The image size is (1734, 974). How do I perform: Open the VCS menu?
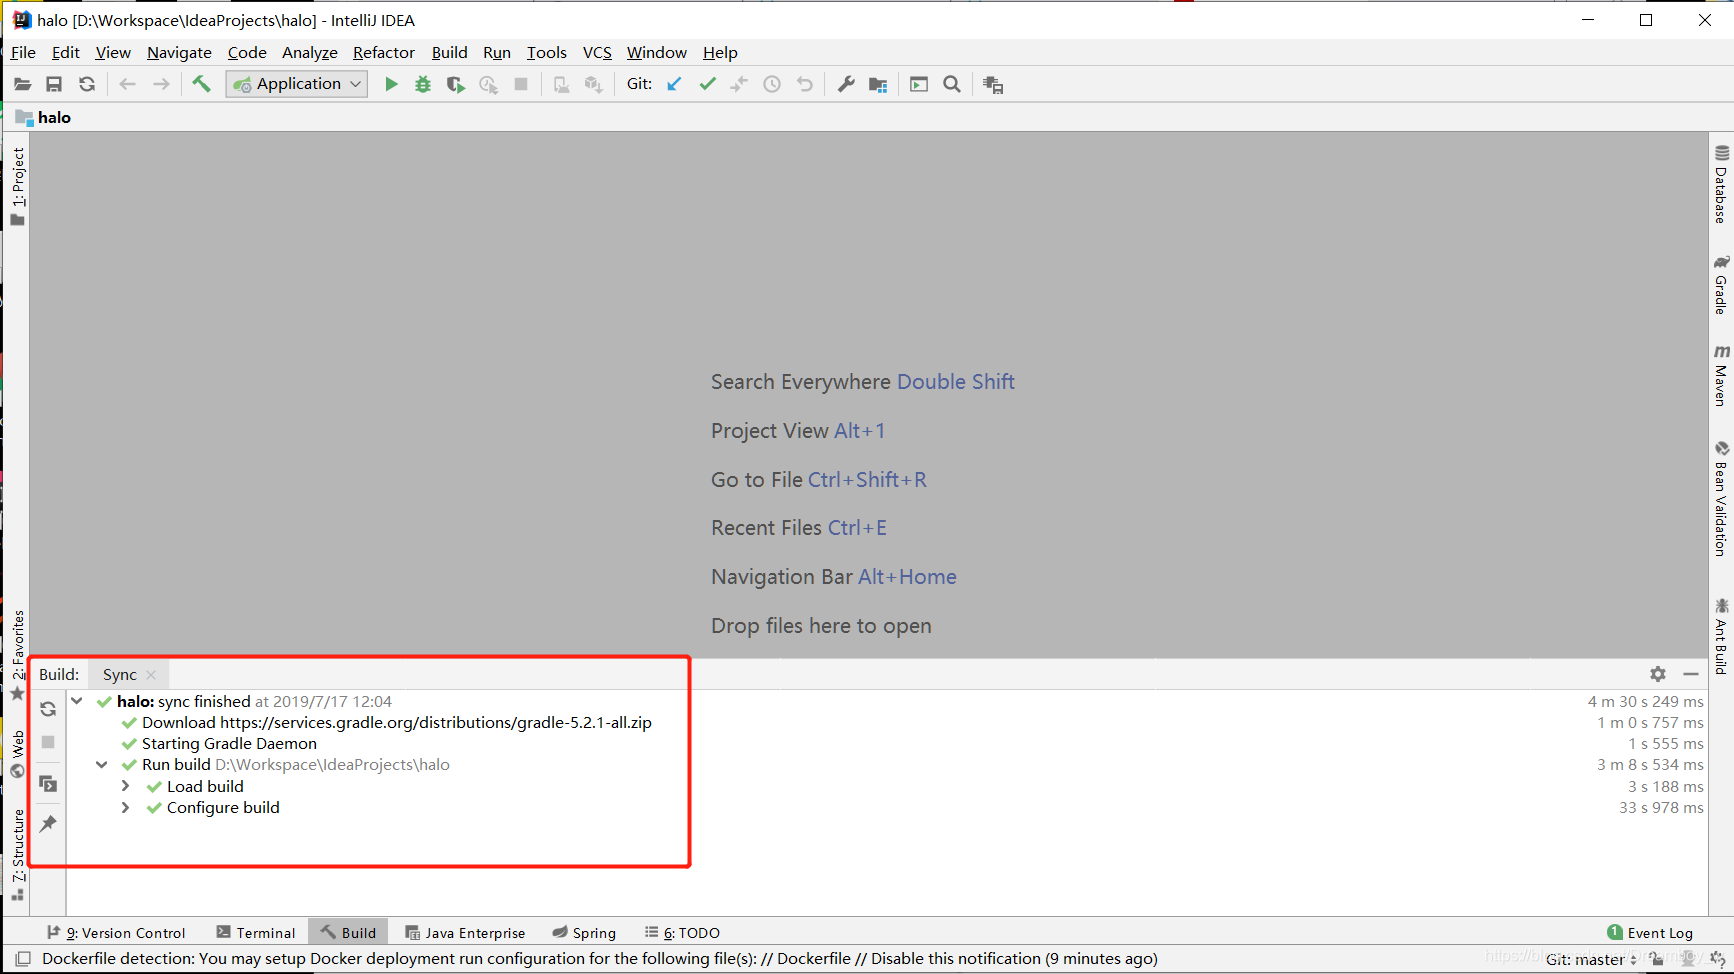coord(597,53)
